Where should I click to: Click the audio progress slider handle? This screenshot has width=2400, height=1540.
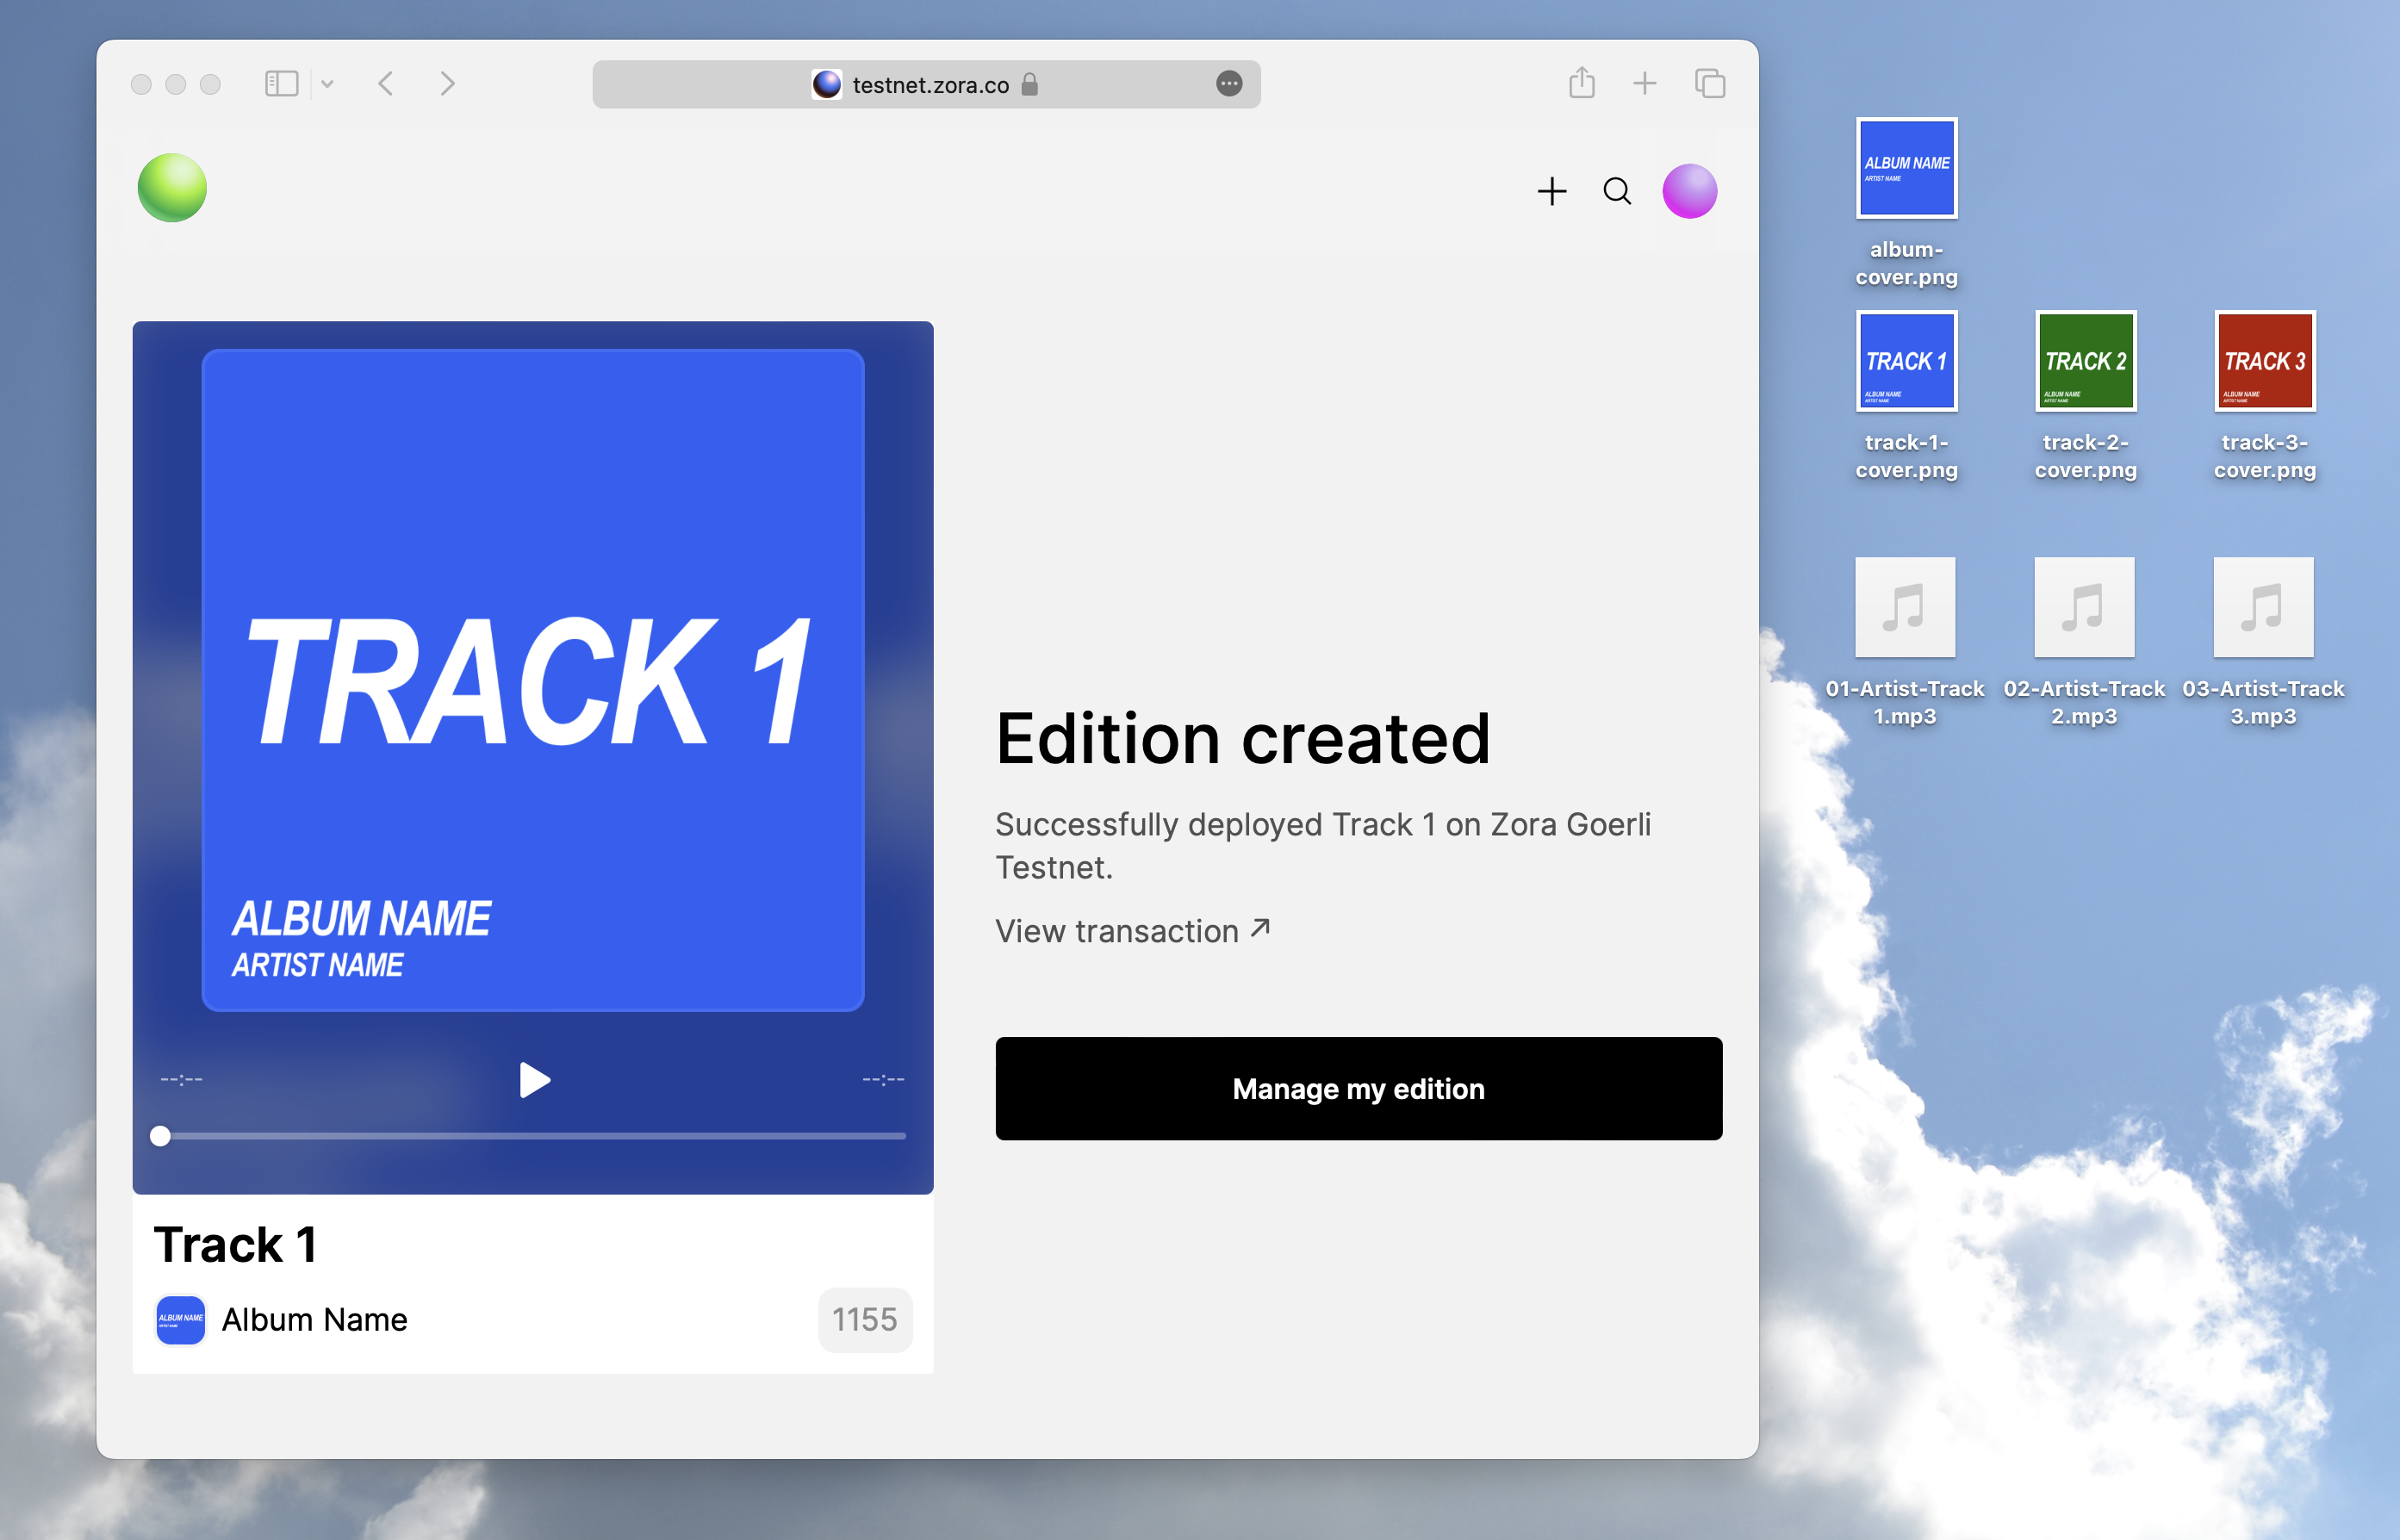(160, 1136)
